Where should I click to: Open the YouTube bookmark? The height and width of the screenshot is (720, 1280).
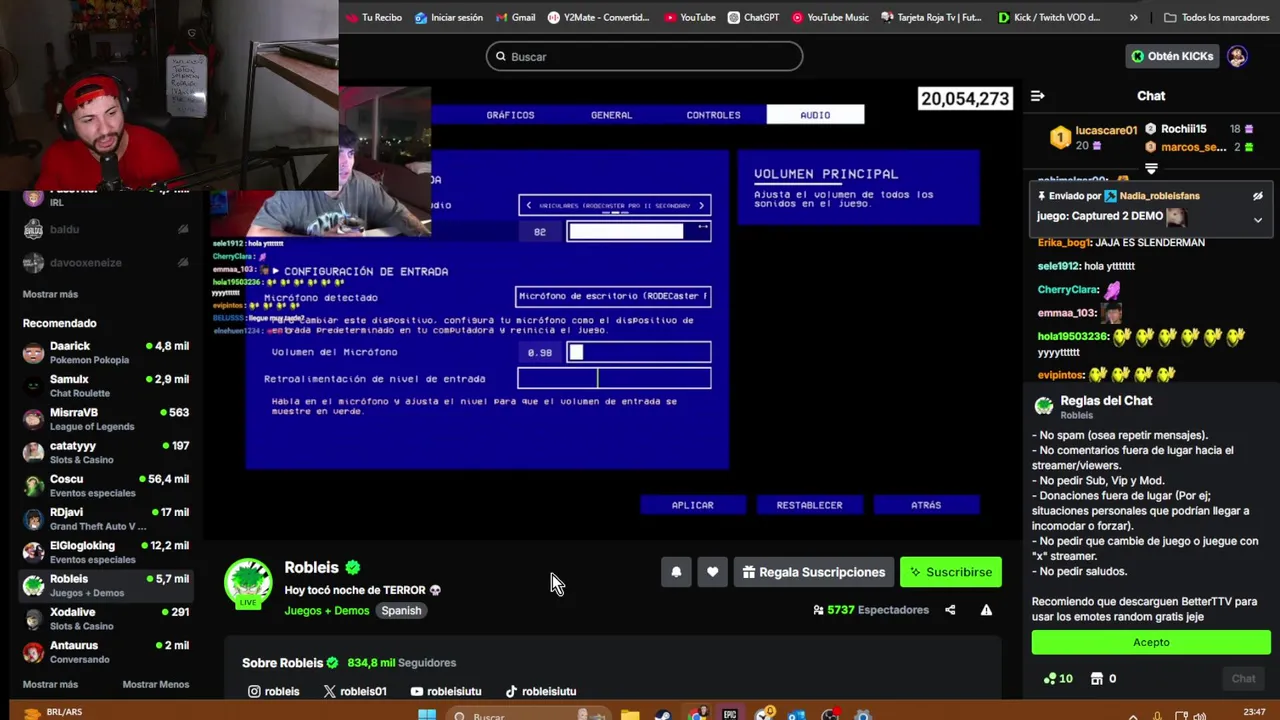(689, 17)
